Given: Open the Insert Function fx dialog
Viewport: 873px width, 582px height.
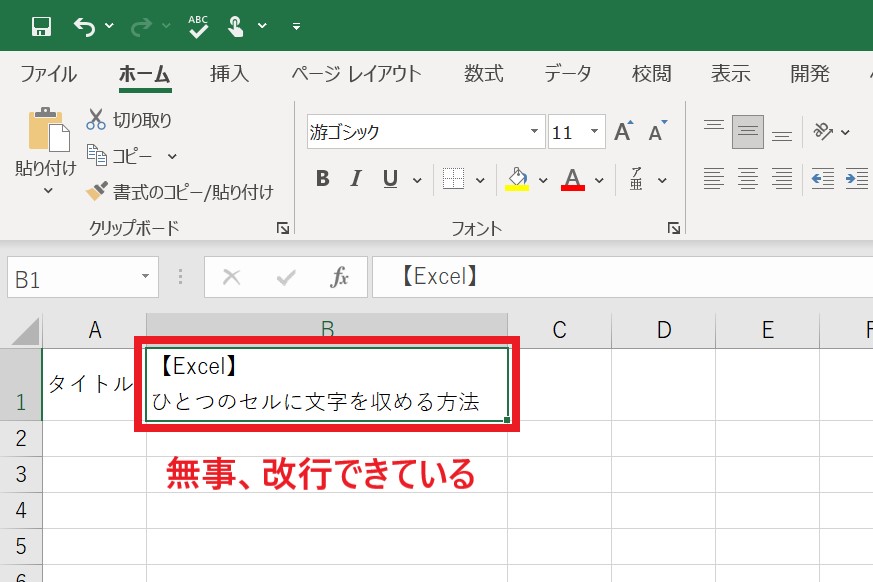Looking at the screenshot, I should (x=339, y=277).
